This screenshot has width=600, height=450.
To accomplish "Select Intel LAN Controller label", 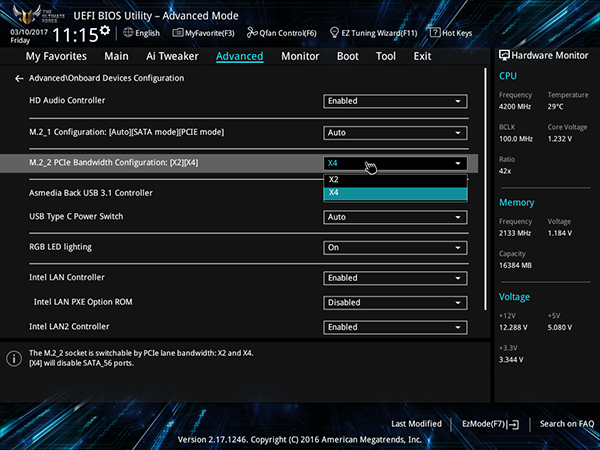I will (67, 277).
